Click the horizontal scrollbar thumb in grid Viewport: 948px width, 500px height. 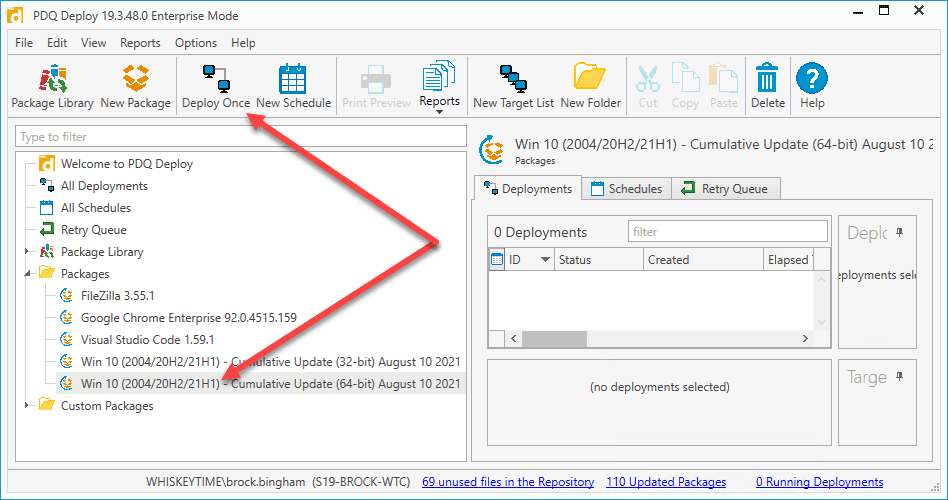coord(554,339)
